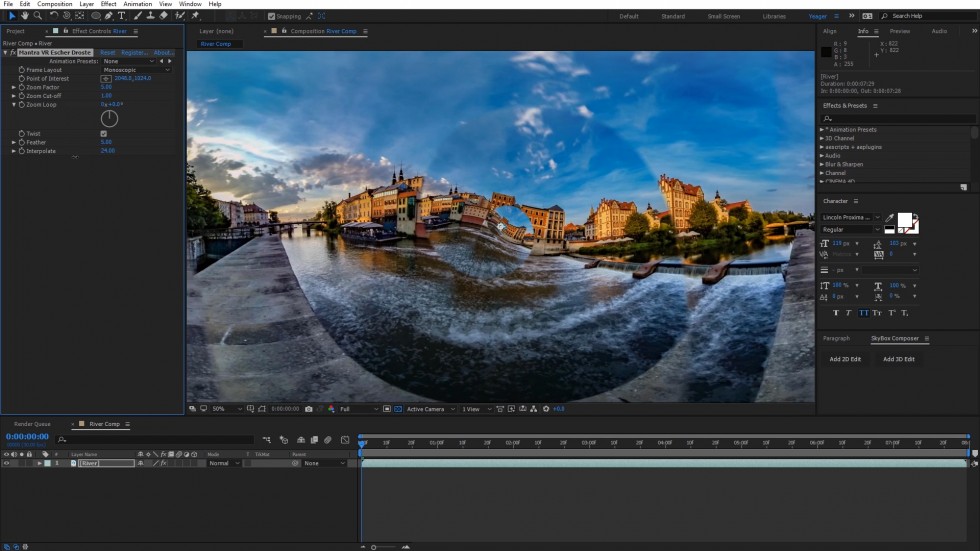Expand the Zoom Factor property
Screen dimensions: 980x551
[14, 87]
